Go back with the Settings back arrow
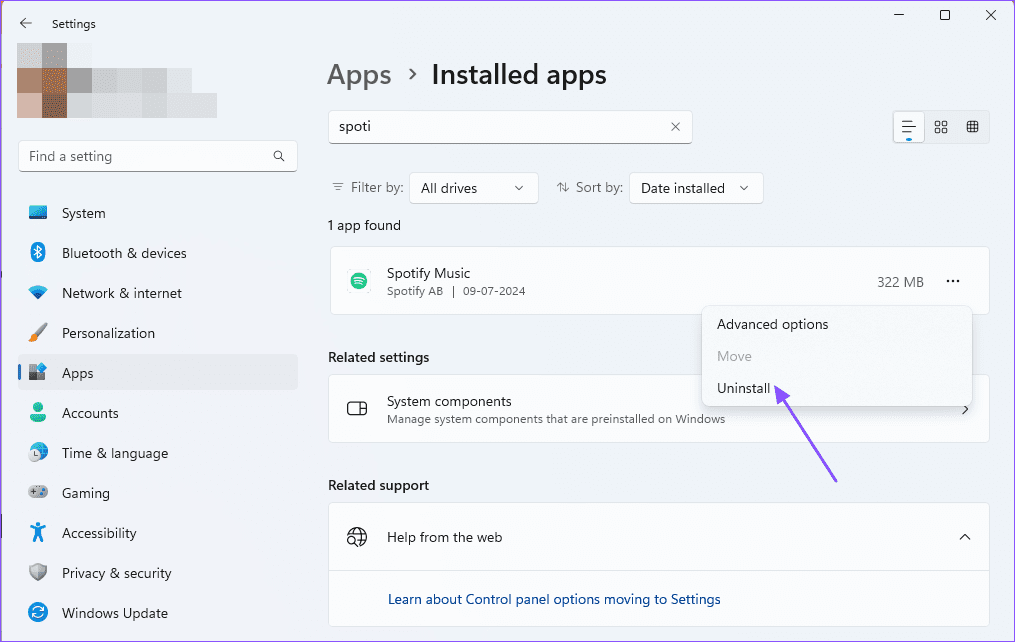Screen dimensions: 1015x642 [26, 23]
